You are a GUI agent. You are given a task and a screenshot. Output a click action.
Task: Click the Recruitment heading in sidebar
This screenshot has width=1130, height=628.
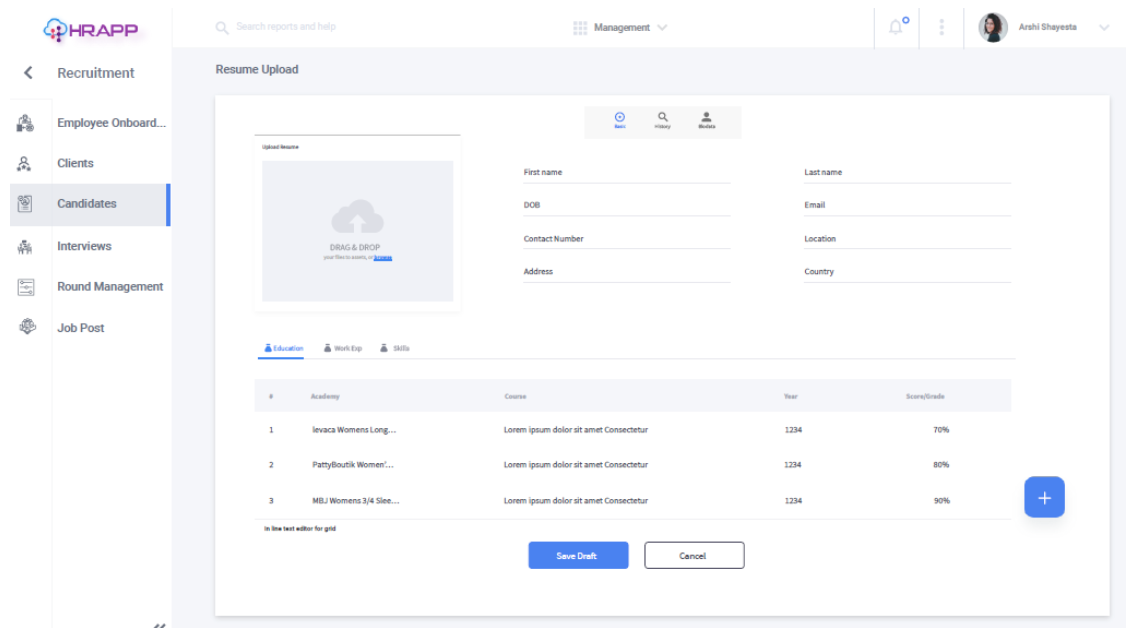coord(96,73)
